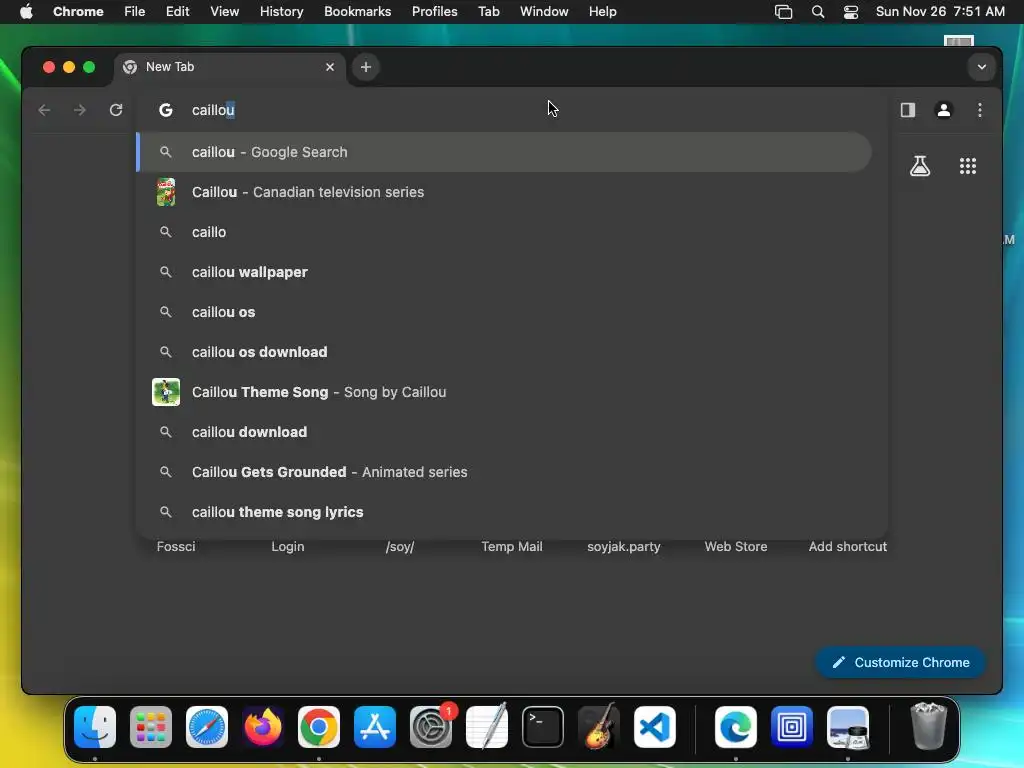The height and width of the screenshot is (768, 1024).
Task: Open the Tab menu
Action: 488,12
